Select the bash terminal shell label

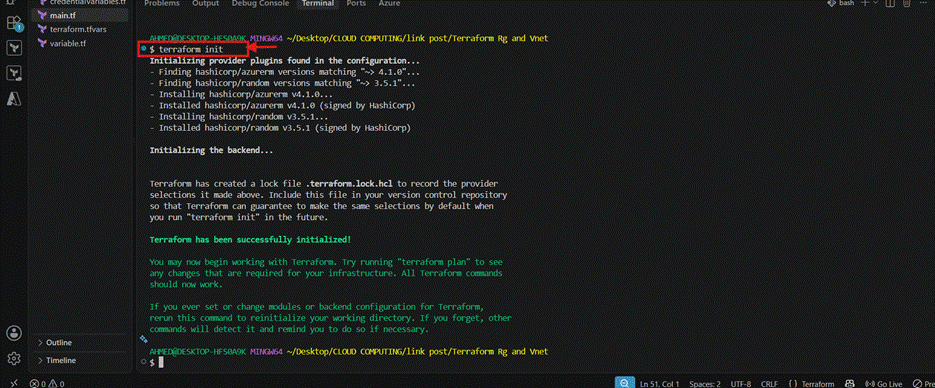(841, 3)
